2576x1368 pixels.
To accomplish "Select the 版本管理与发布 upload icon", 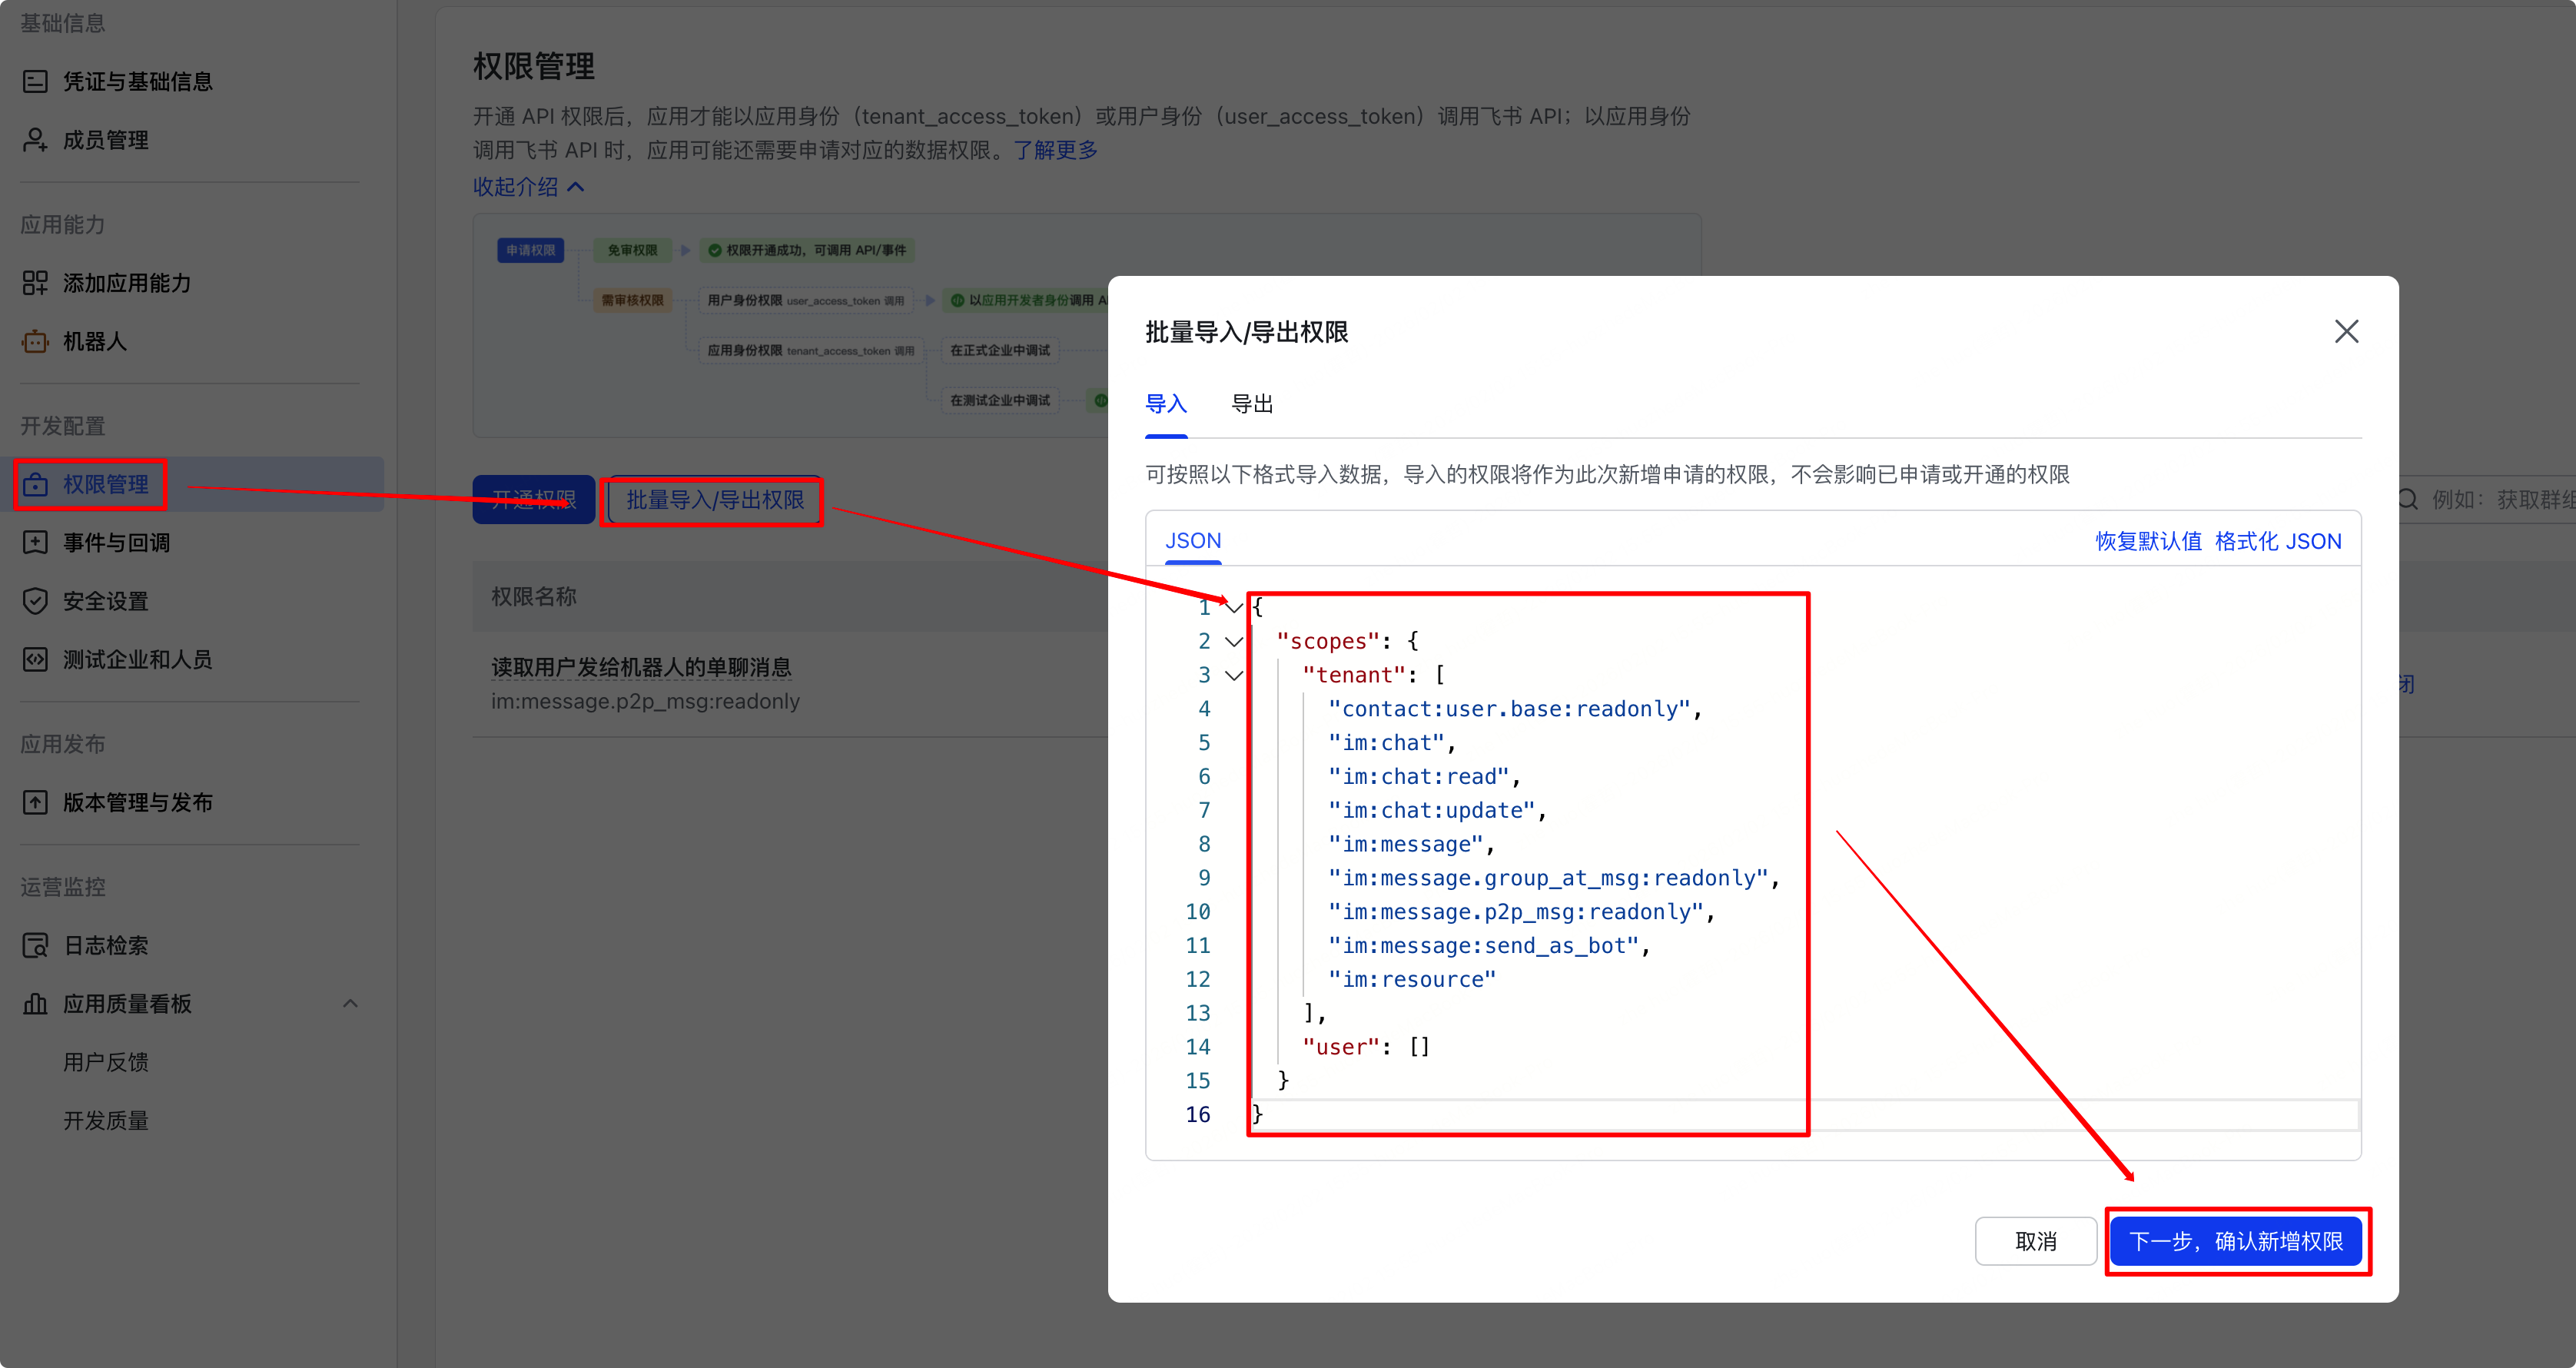I will [35, 802].
